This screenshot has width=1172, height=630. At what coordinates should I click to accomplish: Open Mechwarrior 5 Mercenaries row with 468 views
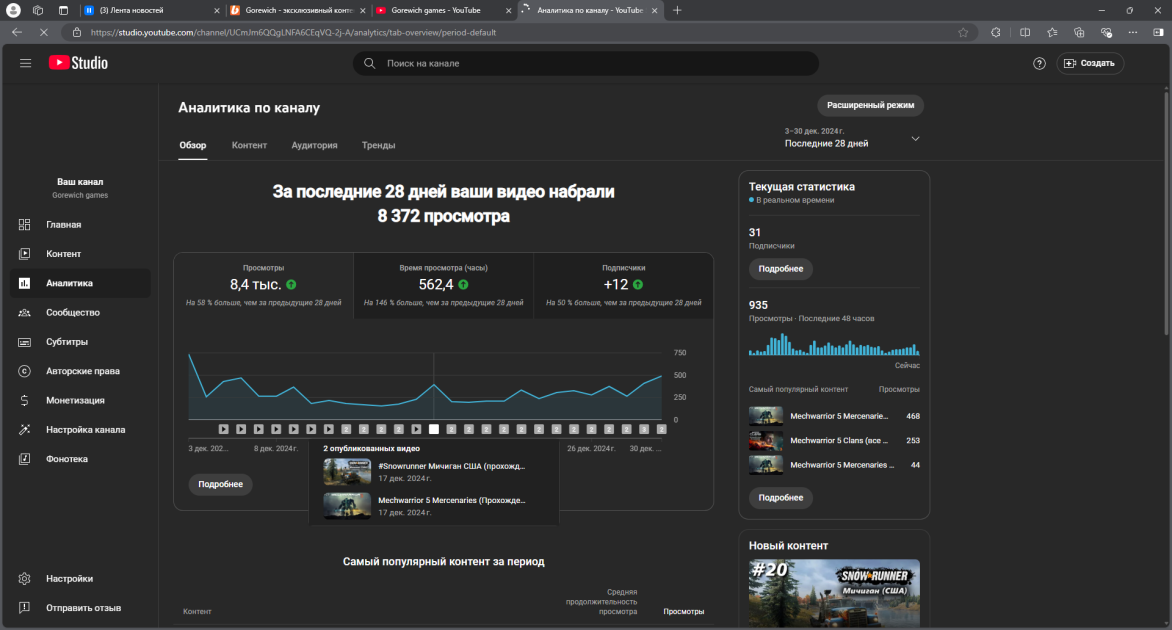[834, 416]
